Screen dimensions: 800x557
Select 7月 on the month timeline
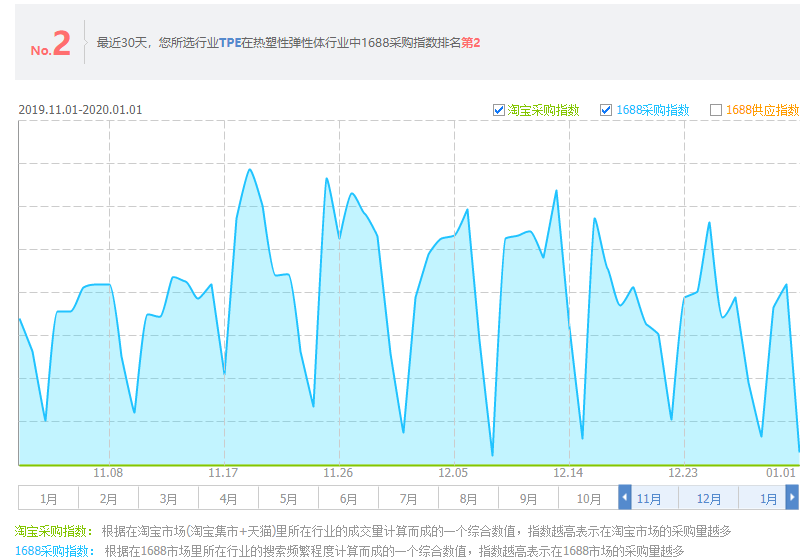pyautogui.click(x=408, y=498)
